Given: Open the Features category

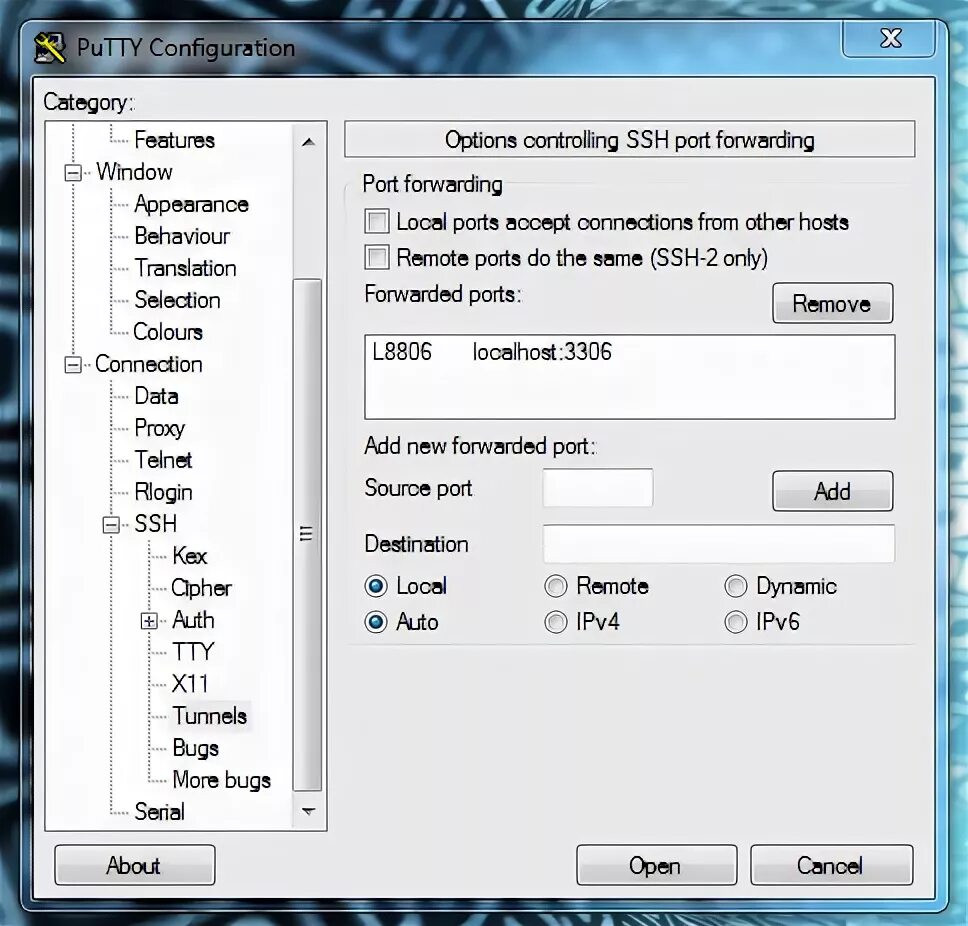Looking at the screenshot, I should [x=174, y=140].
